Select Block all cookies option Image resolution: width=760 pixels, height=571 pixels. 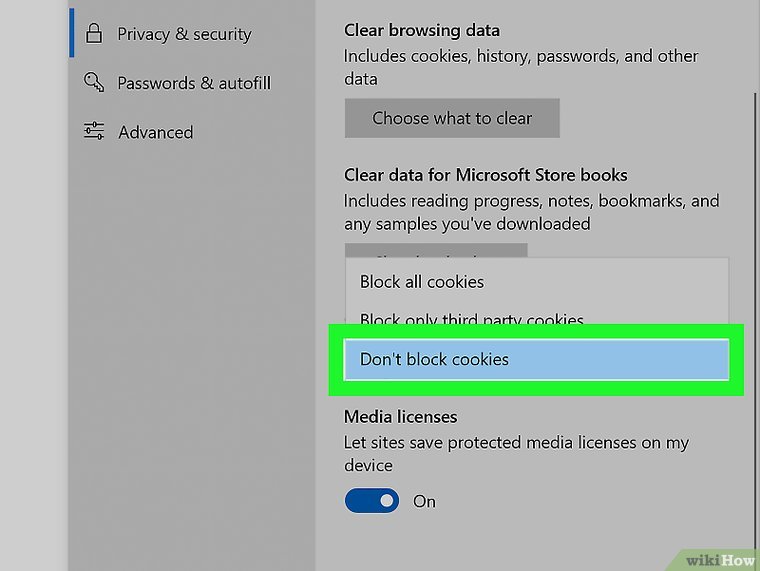coord(422,282)
